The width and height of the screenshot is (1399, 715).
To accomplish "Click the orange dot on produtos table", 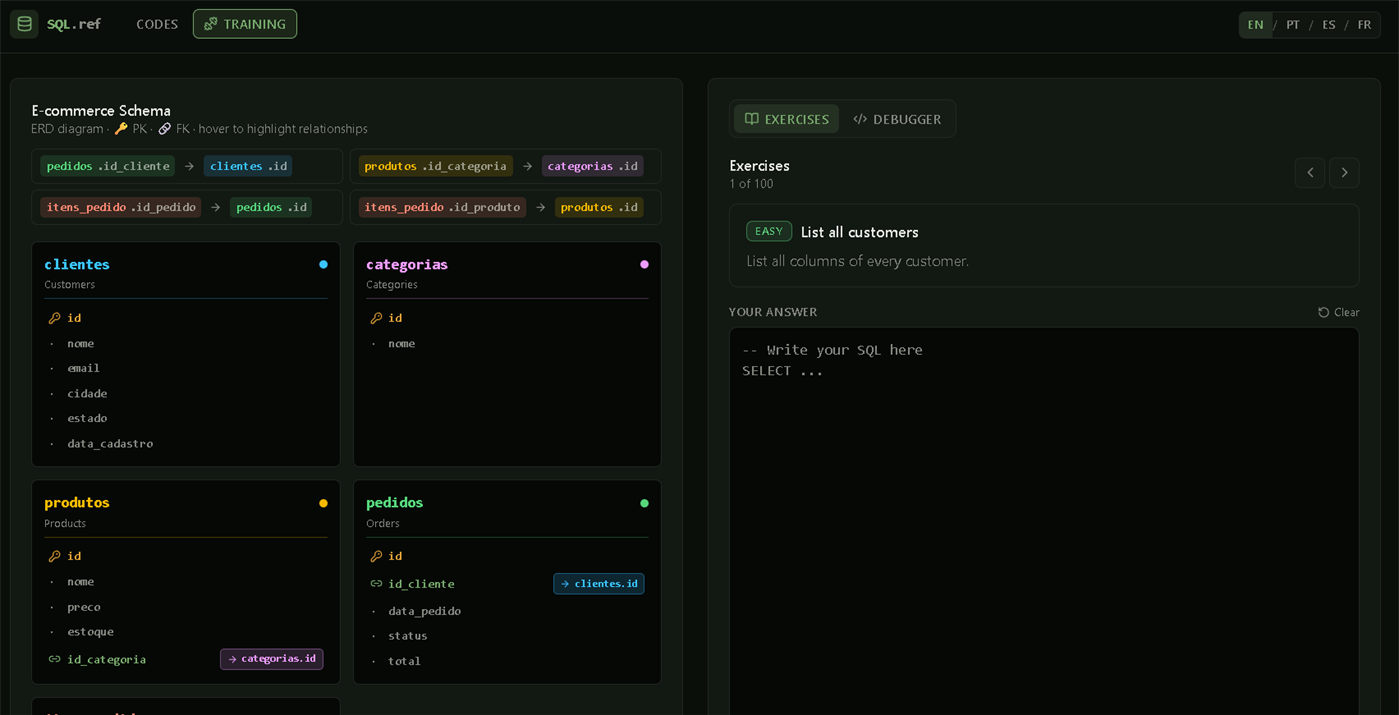I will (x=323, y=503).
